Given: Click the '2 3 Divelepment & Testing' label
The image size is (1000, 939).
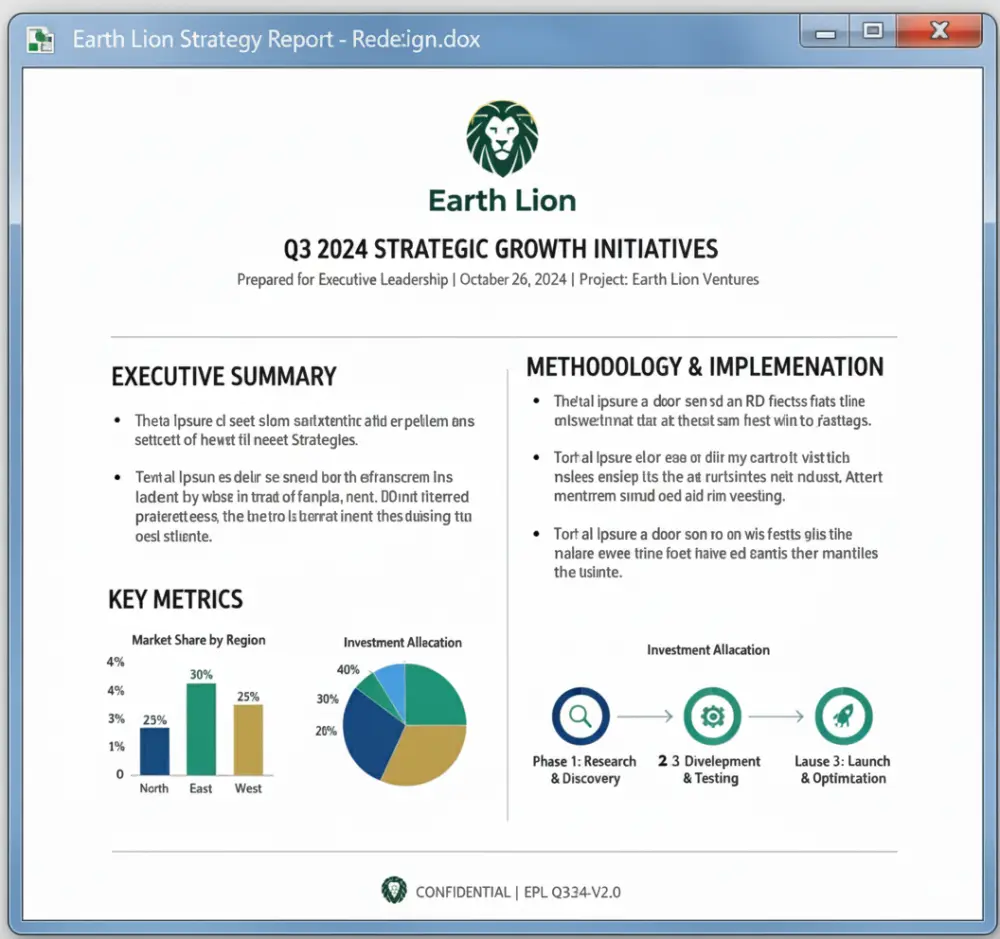Looking at the screenshot, I should [x=709, y=769].
